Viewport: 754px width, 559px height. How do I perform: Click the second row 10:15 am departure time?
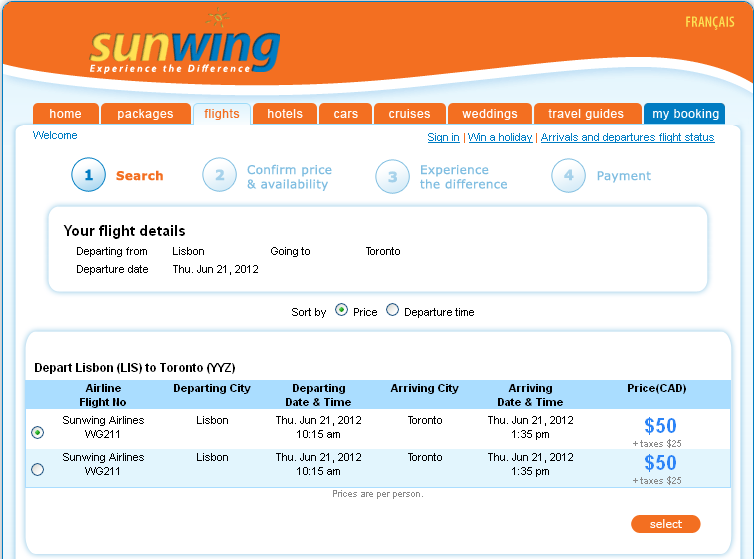[318, 471]
